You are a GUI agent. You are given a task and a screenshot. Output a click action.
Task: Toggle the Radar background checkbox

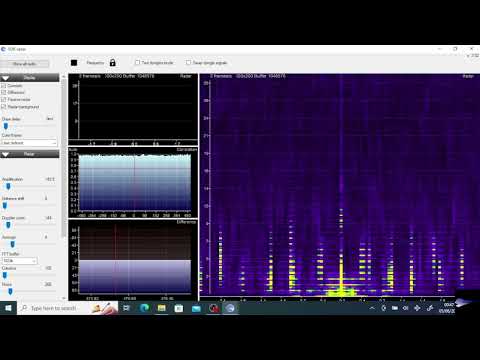pyautogui.click(x=4, y=107)
